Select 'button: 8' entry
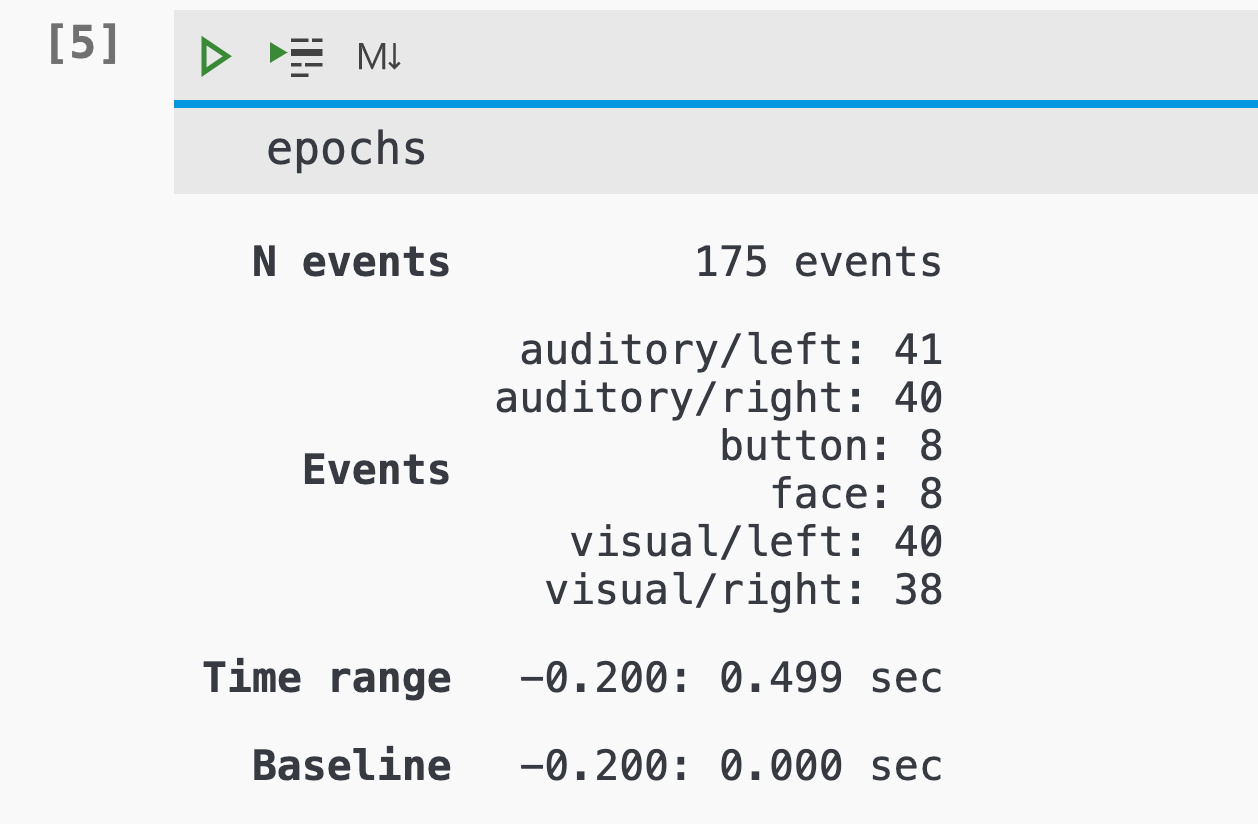The height and width of the screenshot is (824, 1258). [831, 446]
